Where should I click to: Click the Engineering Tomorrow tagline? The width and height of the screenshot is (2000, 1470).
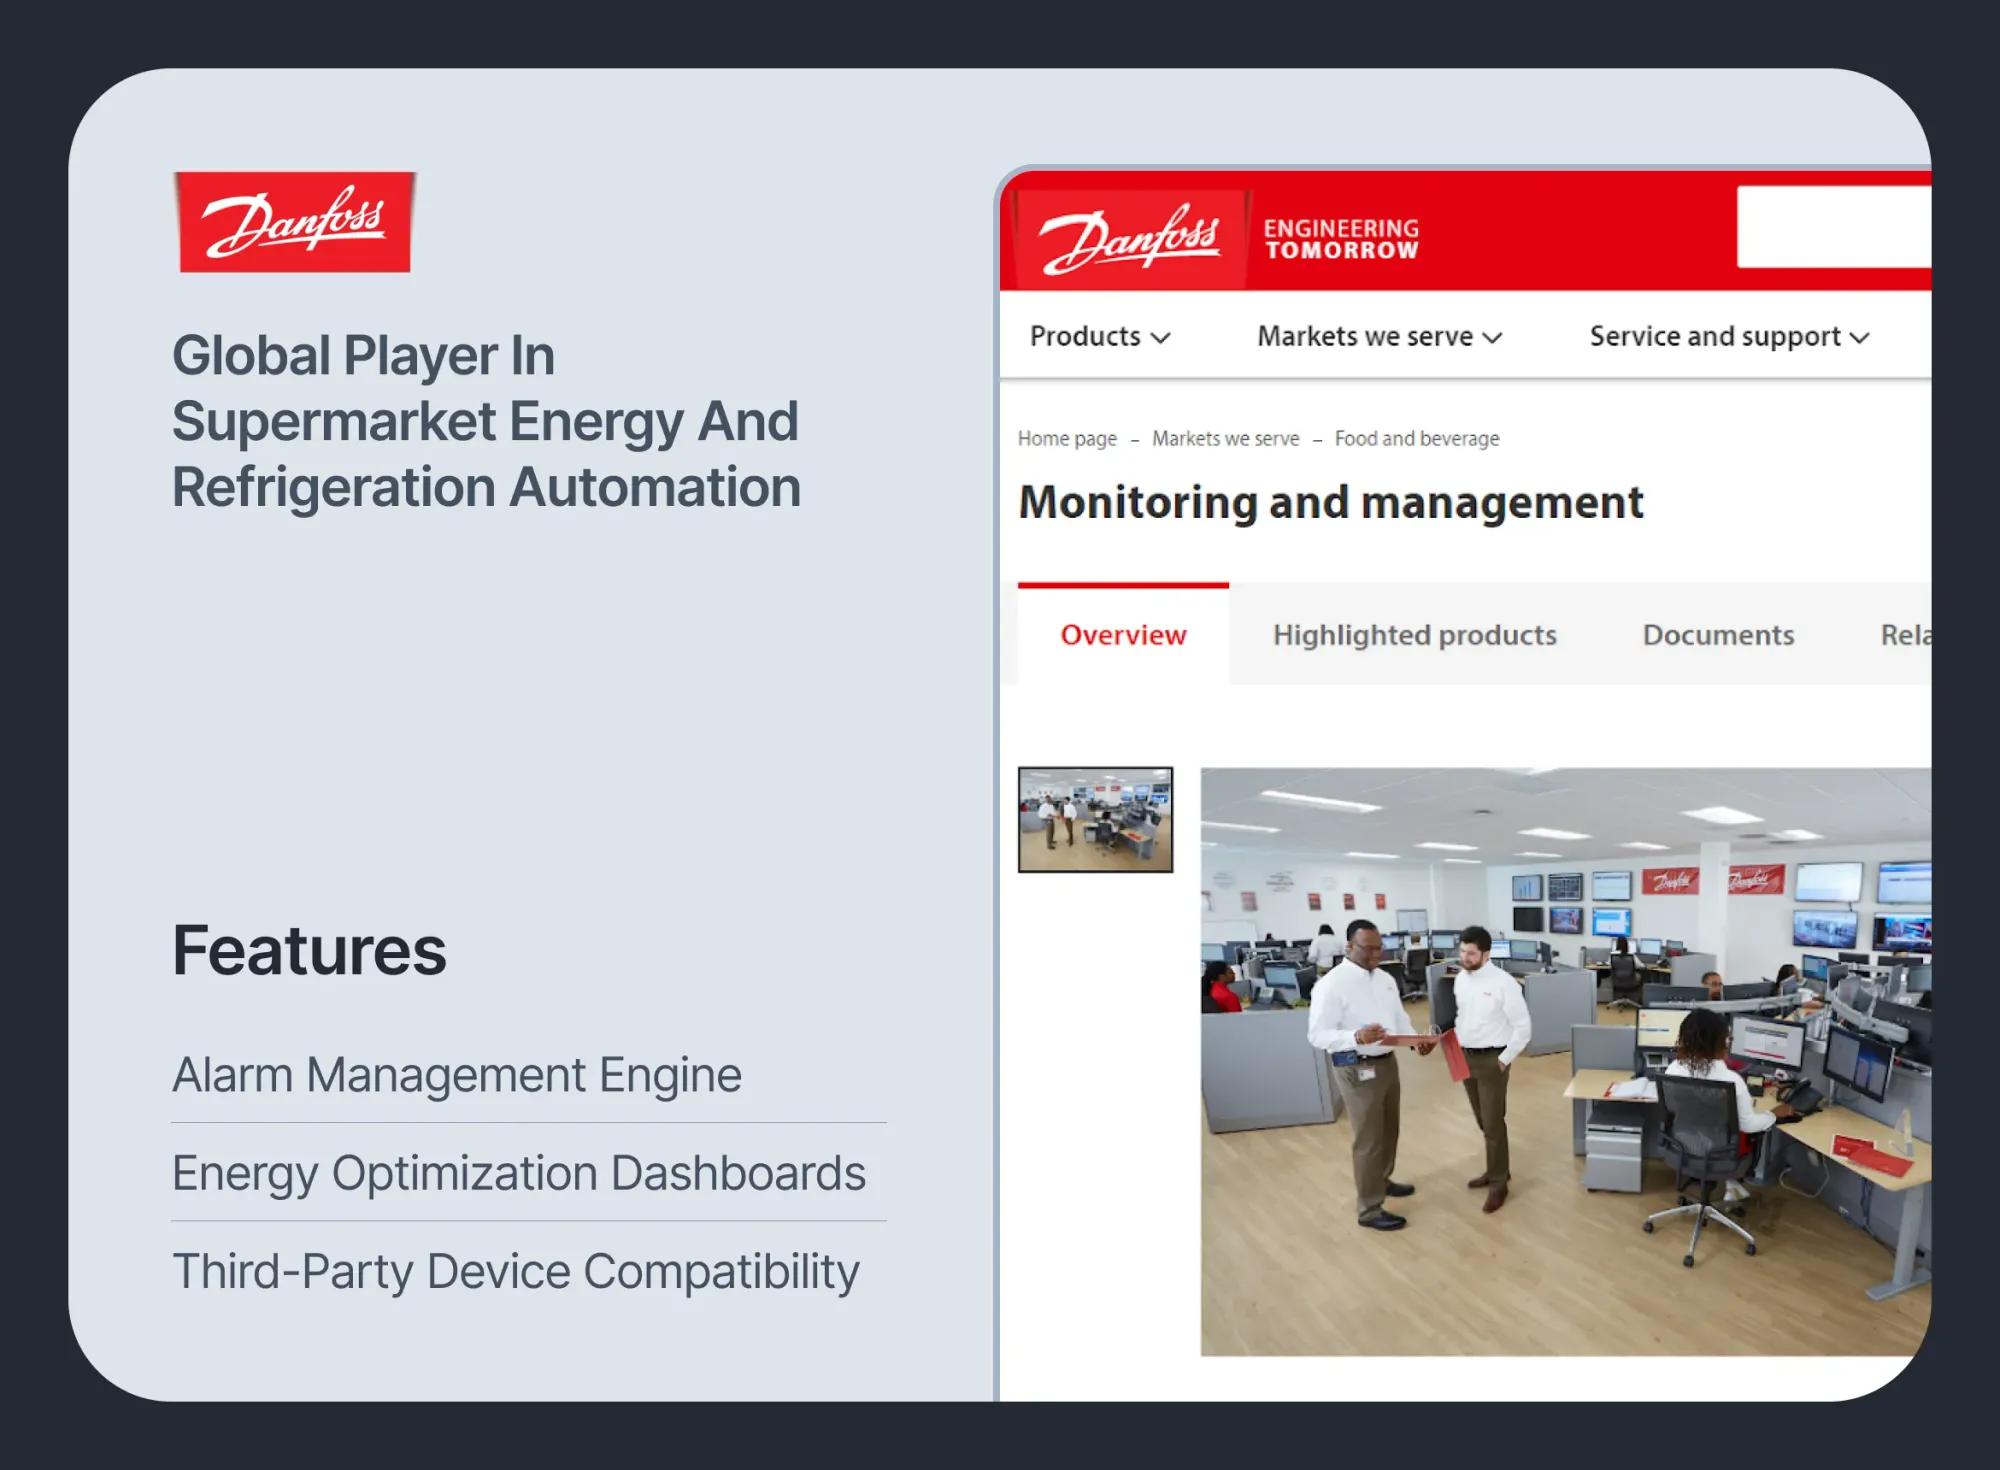tap(1341, 240)
